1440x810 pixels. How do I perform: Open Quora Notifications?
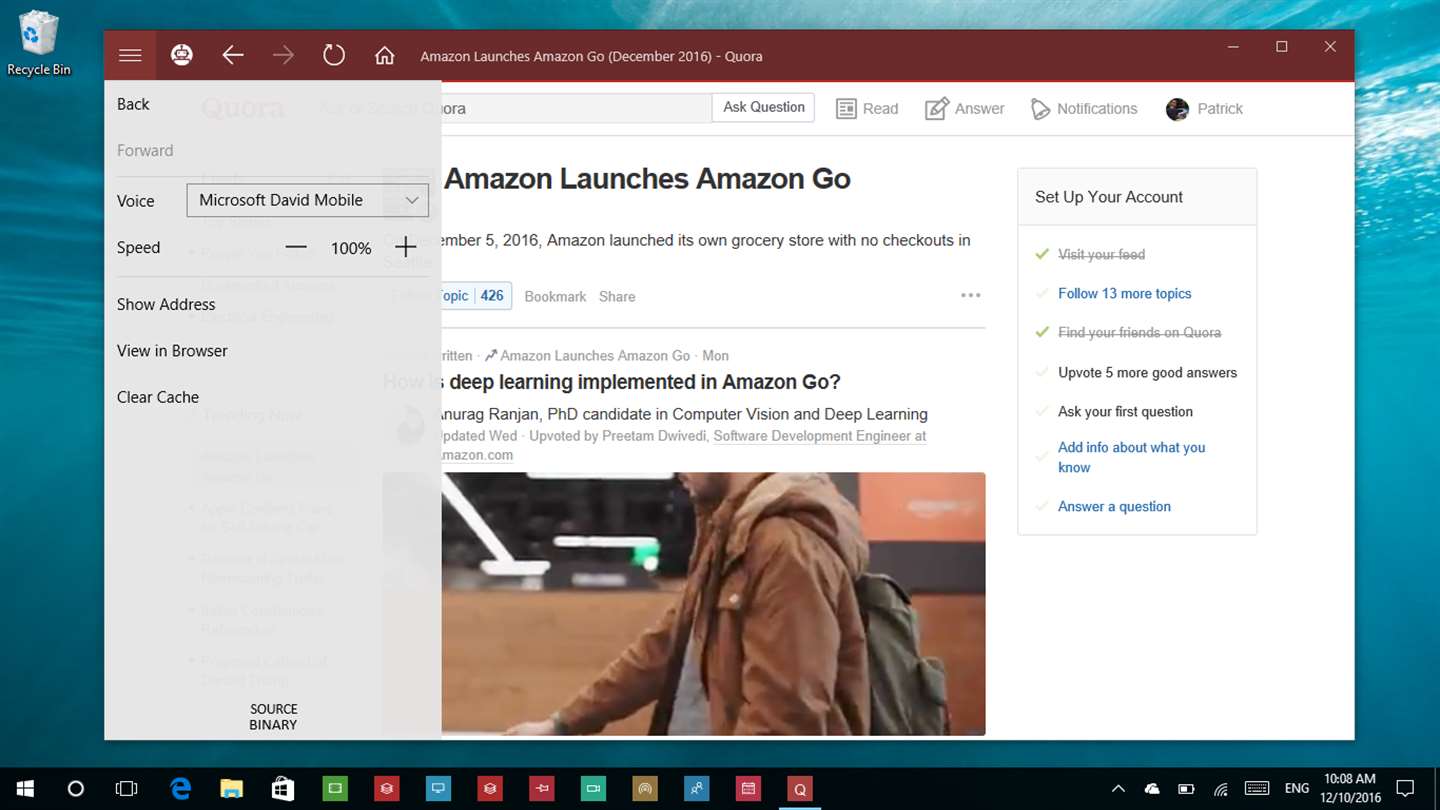point(1084,108)
